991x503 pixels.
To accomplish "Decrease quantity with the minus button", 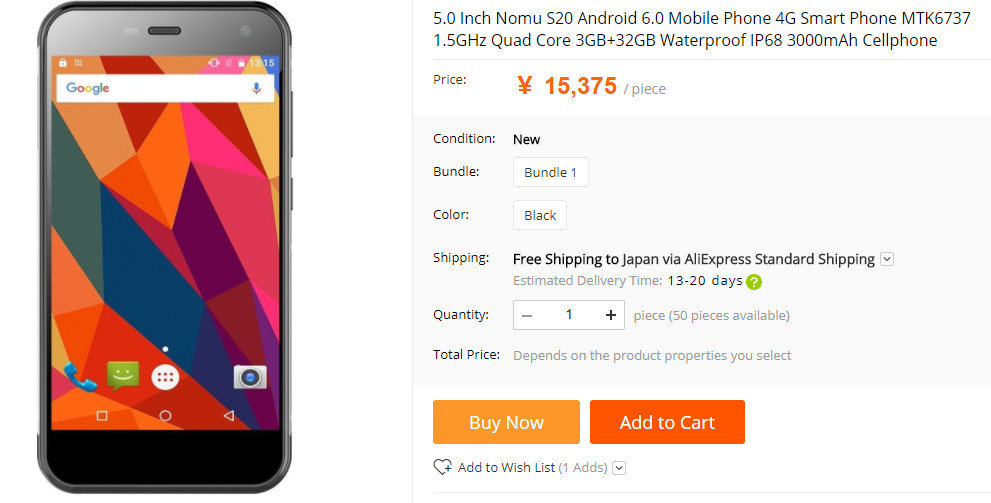I will [527, 315].
